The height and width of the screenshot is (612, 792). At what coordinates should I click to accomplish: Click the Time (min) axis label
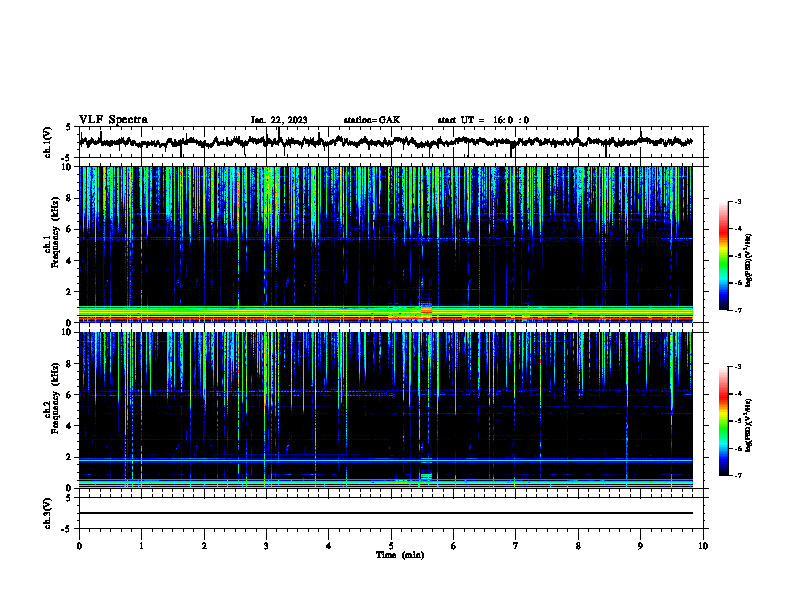click(400, 555)
